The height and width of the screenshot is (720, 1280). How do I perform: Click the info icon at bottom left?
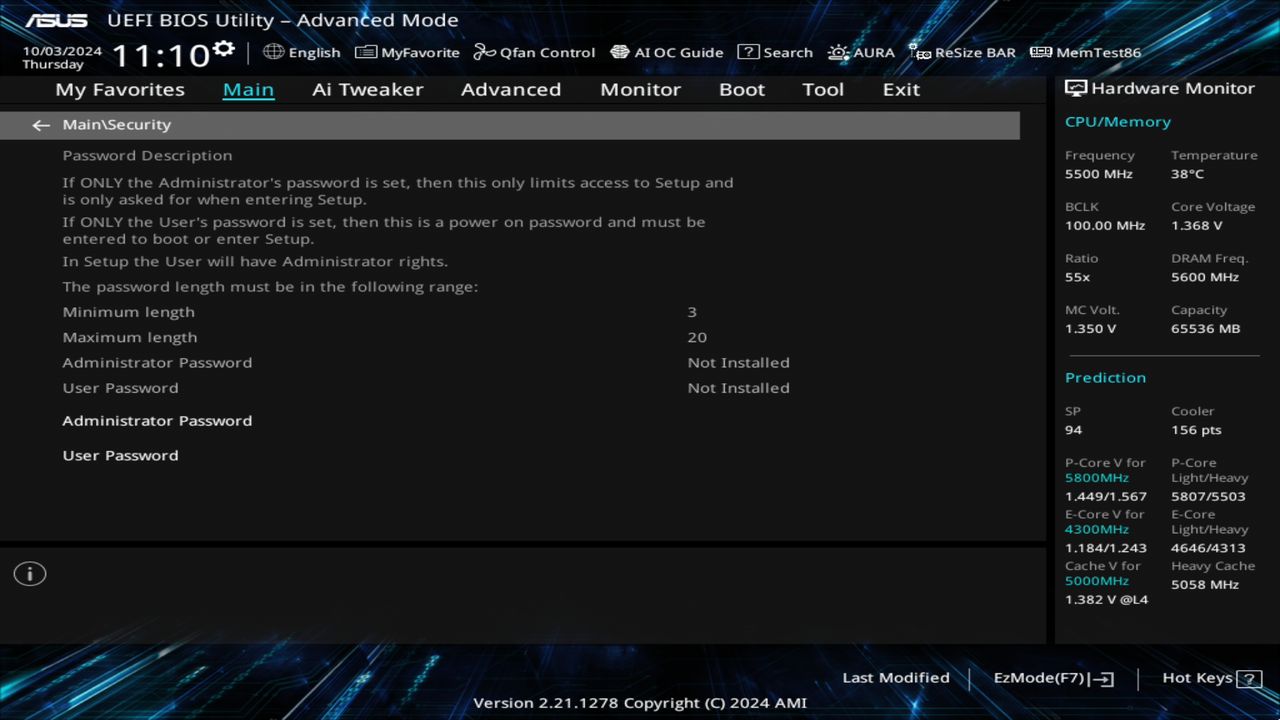click(29, 574)
